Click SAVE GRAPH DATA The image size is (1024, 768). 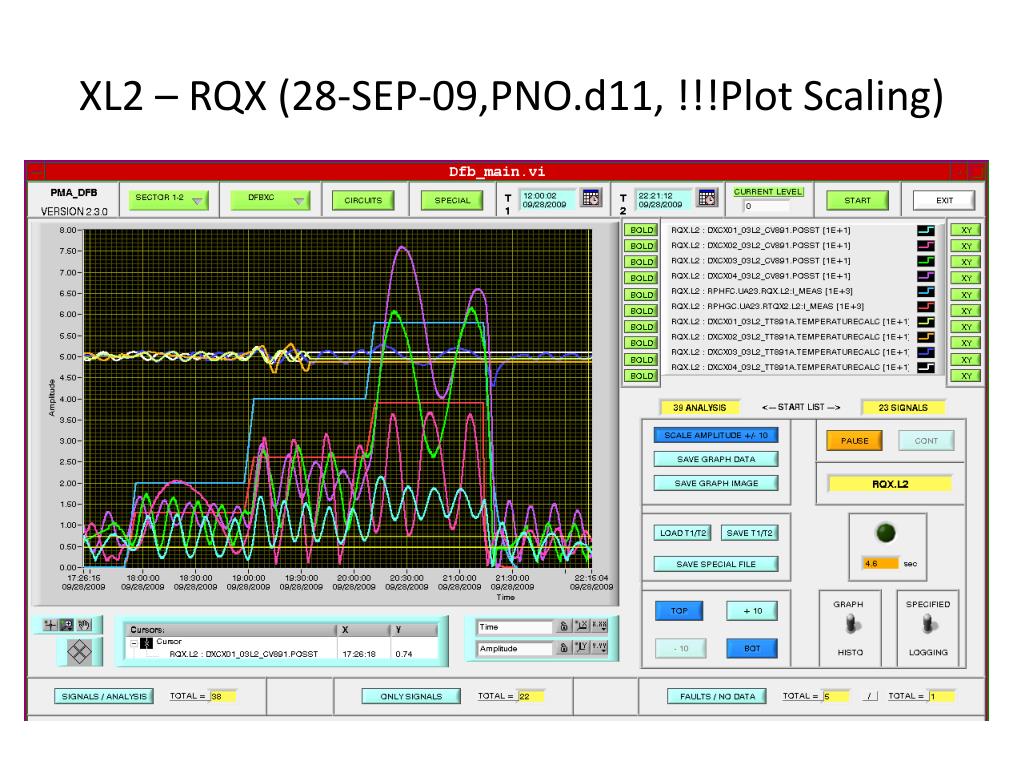pos(716,459)
